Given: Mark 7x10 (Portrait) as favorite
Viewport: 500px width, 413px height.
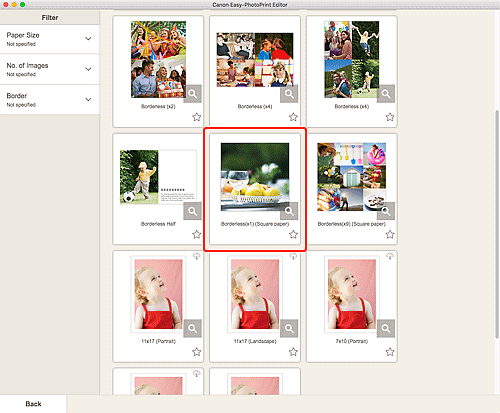Looking at the screenshot, I should click(x=390, y=352).
